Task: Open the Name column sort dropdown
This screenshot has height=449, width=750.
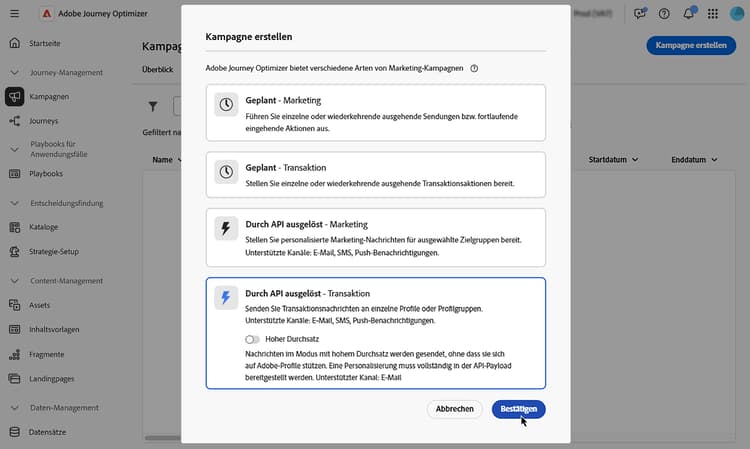Action: tap(179, 160)
